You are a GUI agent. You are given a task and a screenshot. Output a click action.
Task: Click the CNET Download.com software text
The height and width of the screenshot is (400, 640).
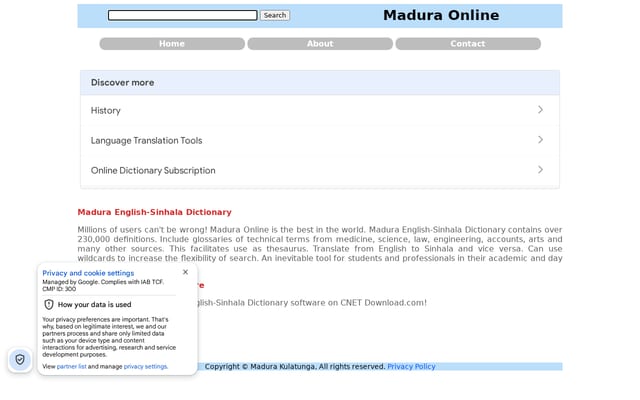click(x=312, y=303)
